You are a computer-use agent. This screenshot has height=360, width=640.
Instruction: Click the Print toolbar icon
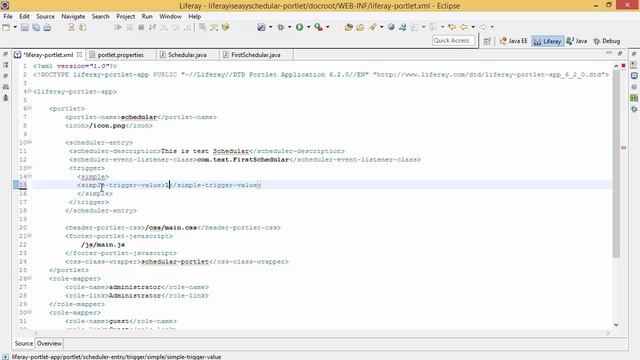[47, 27]
